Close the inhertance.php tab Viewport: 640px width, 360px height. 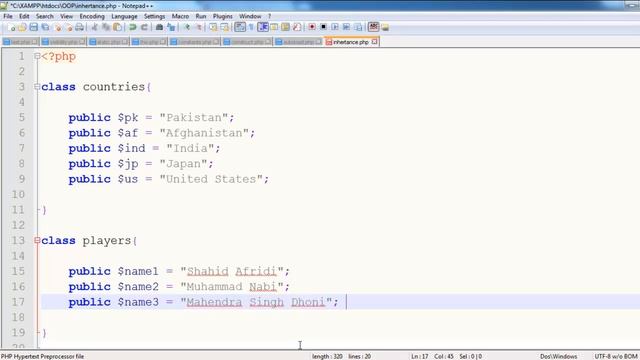[x=374, y=42]
